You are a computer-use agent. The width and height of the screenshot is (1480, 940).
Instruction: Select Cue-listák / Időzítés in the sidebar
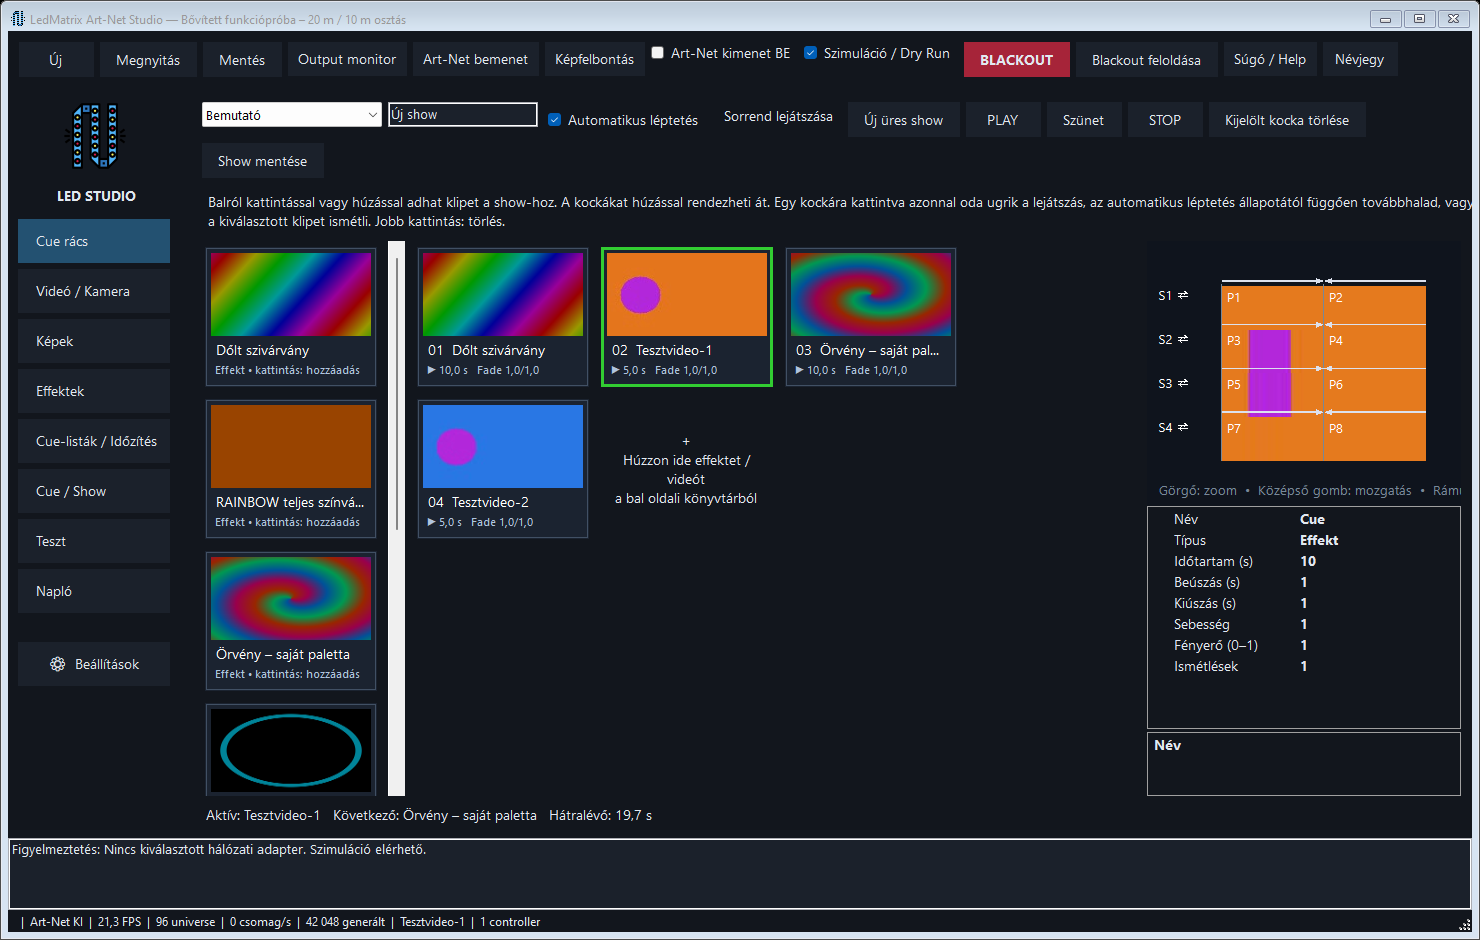(x=94, y=441)
